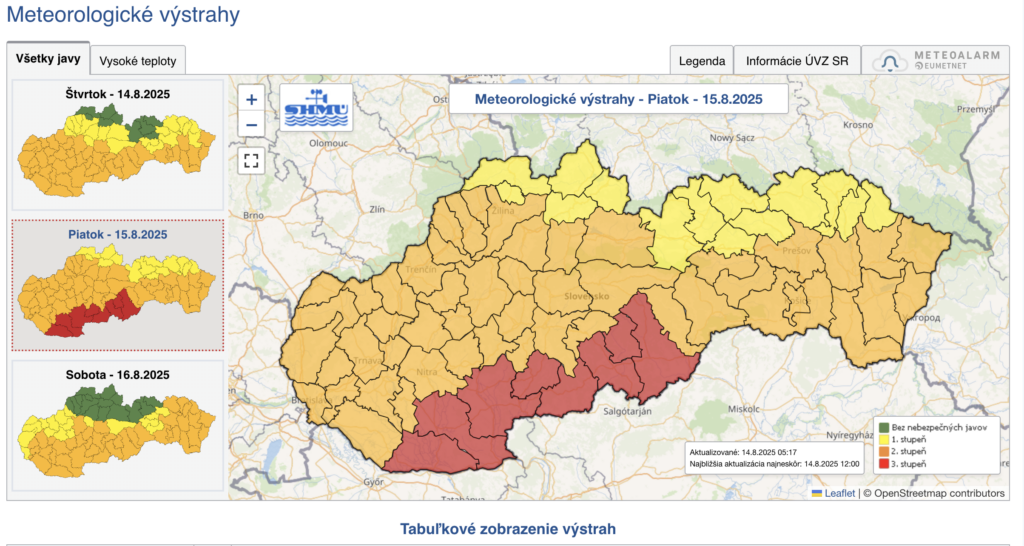Click the green Bez nebezpečných javov swatch

[x=884, y=428]
